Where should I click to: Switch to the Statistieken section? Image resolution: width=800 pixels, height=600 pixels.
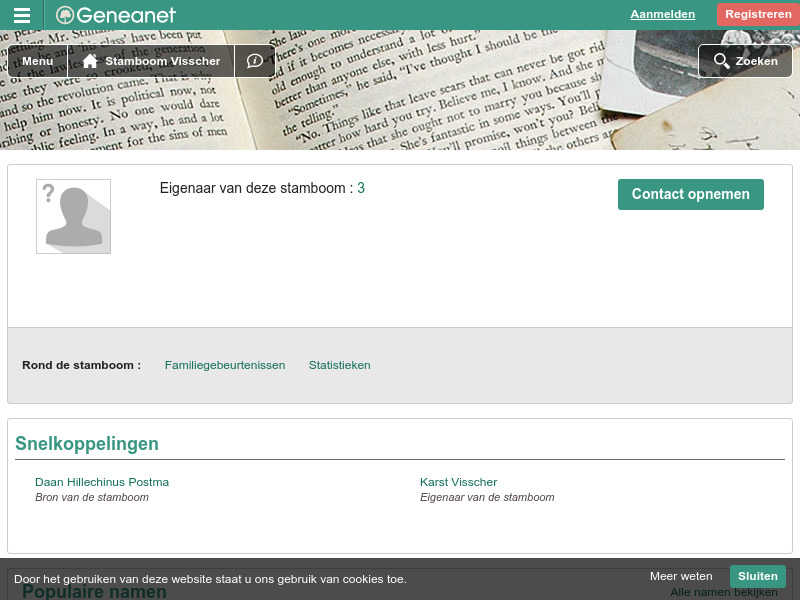point(339,365)
